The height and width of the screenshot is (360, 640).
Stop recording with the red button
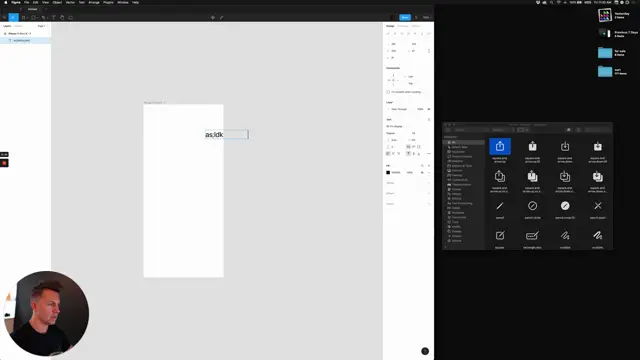coord(4,163)
